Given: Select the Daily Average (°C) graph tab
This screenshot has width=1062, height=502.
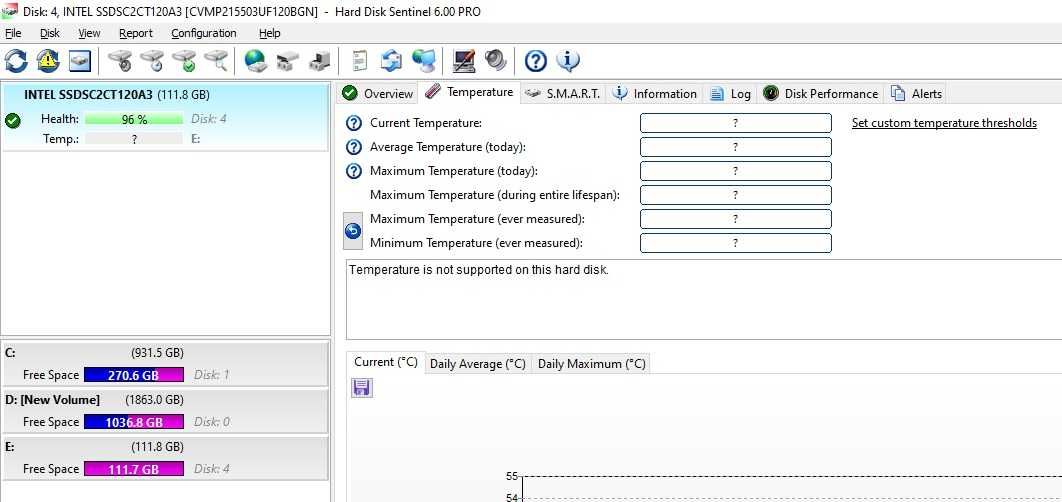Looking at the screenshot, I should click(x=477, y=364).
